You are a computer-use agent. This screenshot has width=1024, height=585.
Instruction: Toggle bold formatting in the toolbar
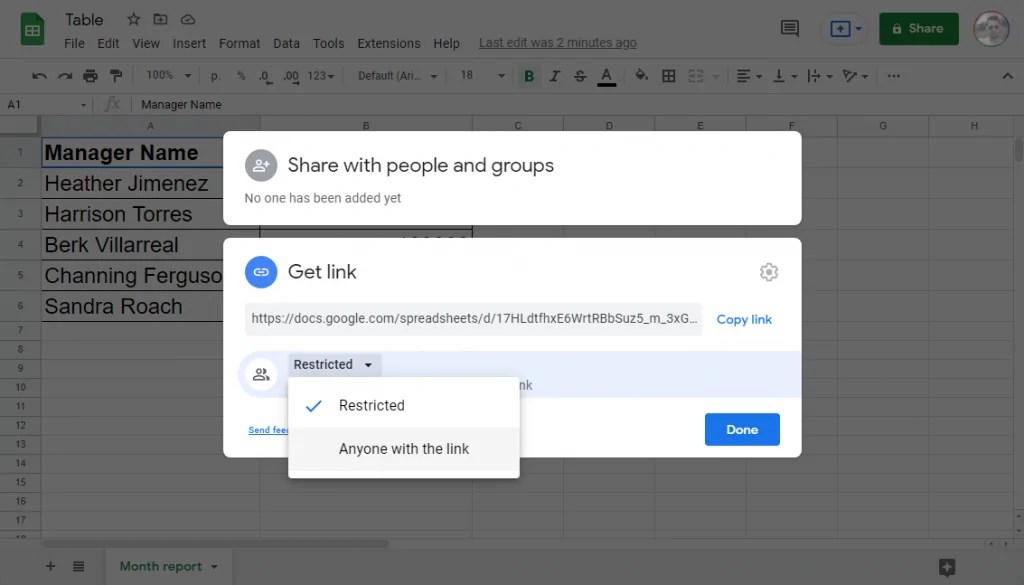(528, 75)
